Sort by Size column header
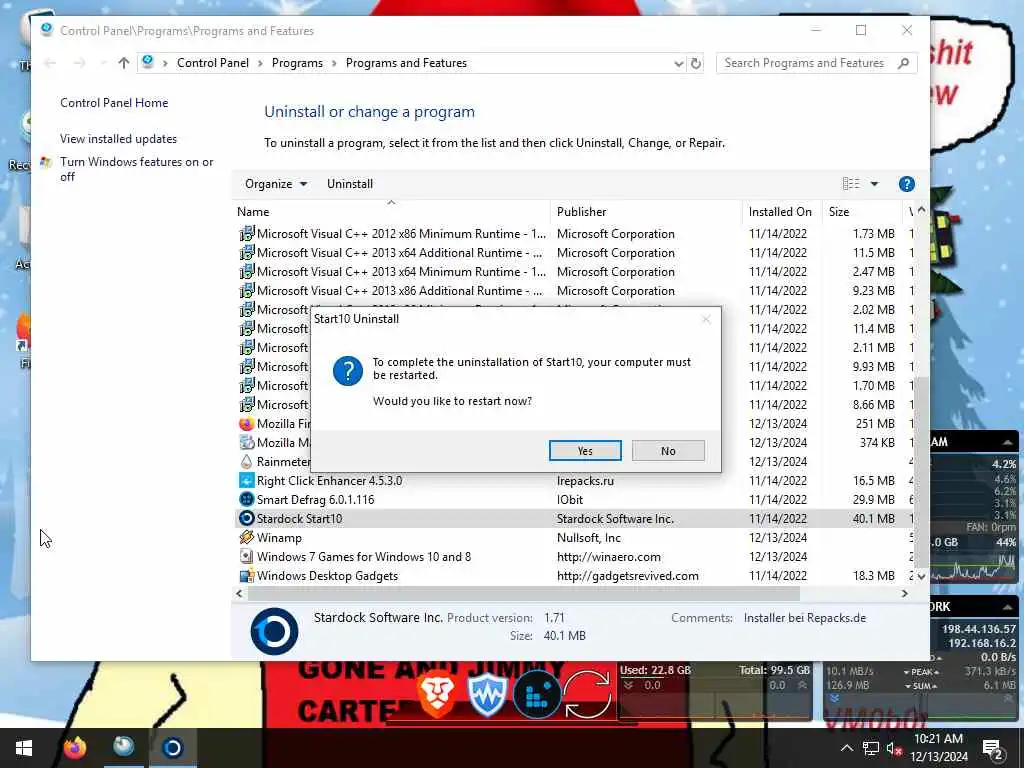 coord(862,212)
